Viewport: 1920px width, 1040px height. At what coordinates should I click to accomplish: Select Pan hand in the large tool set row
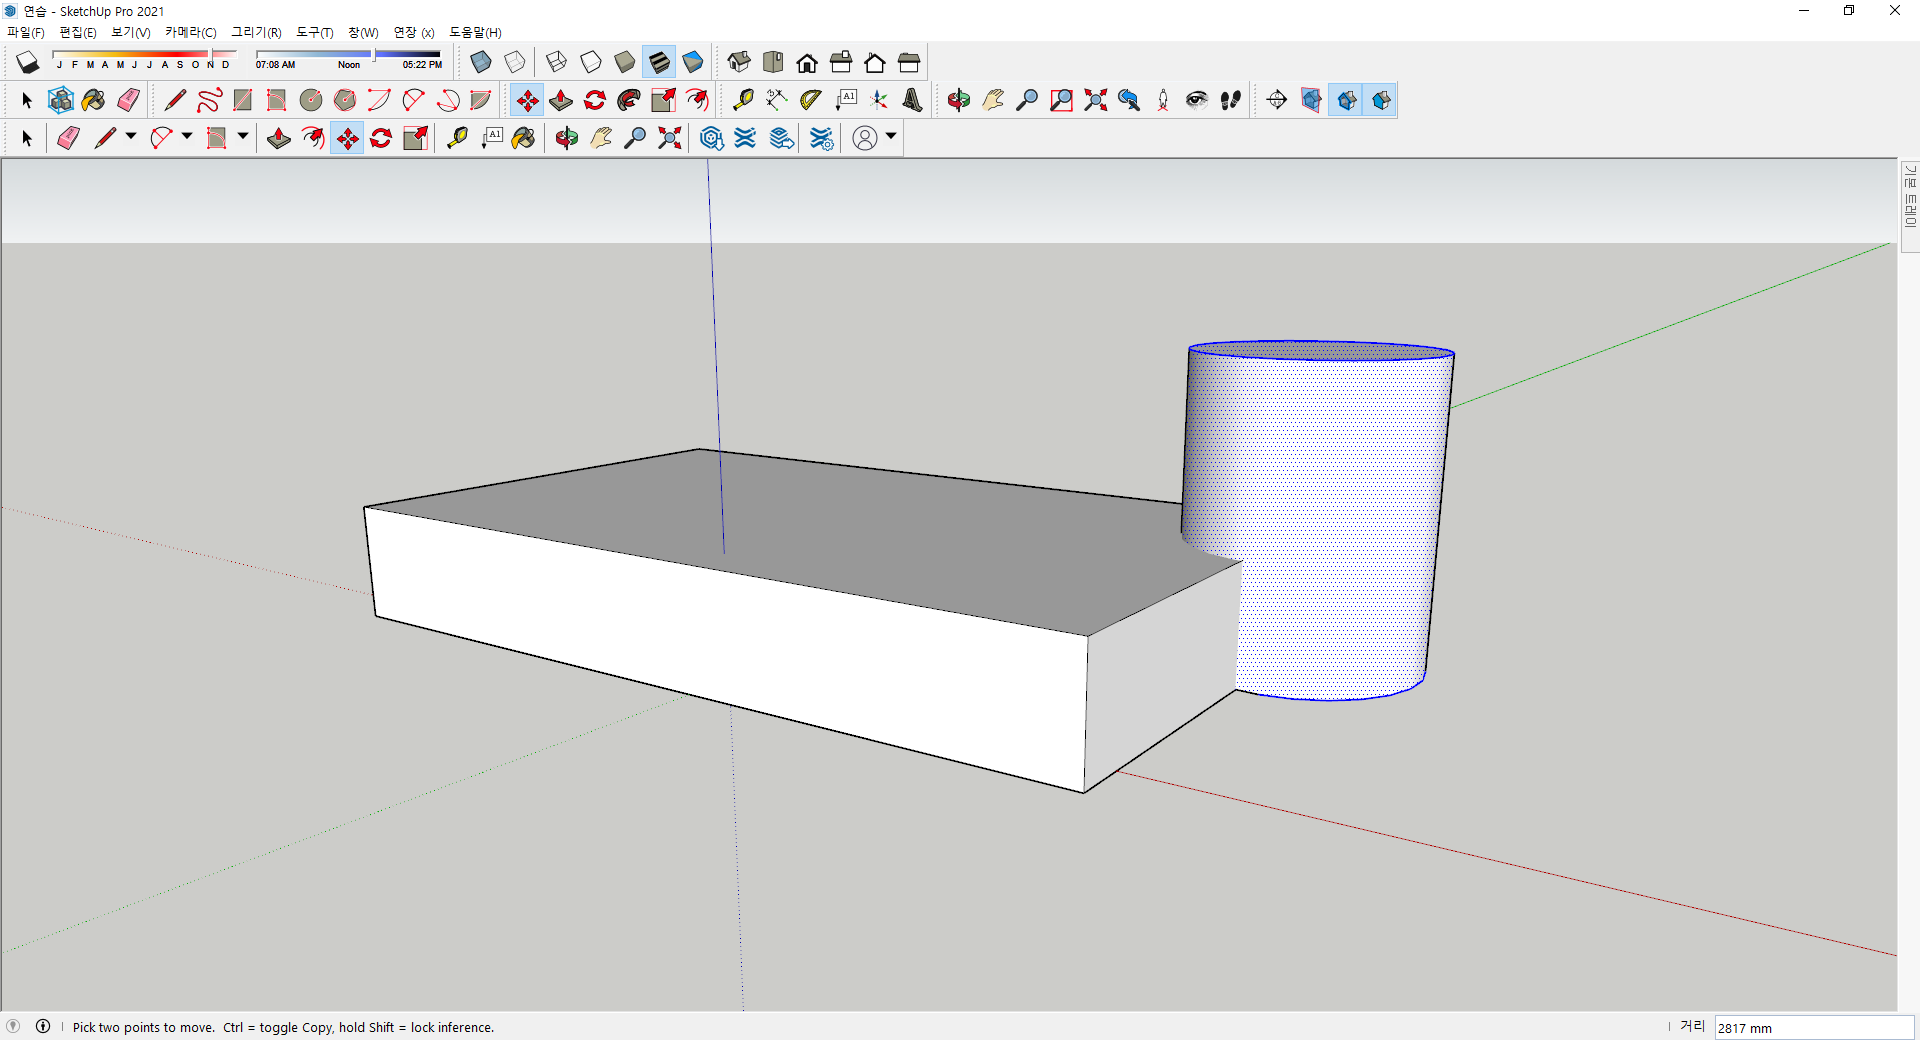[x=993, y=100]
